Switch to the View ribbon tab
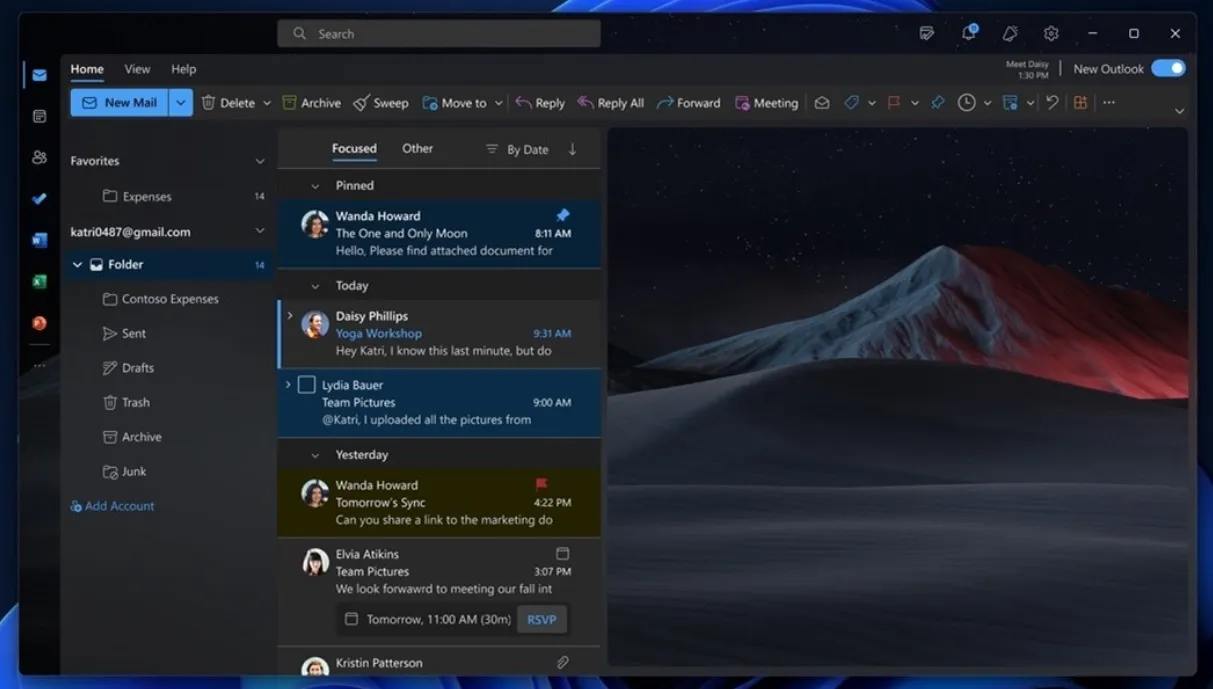 (137, 69)
